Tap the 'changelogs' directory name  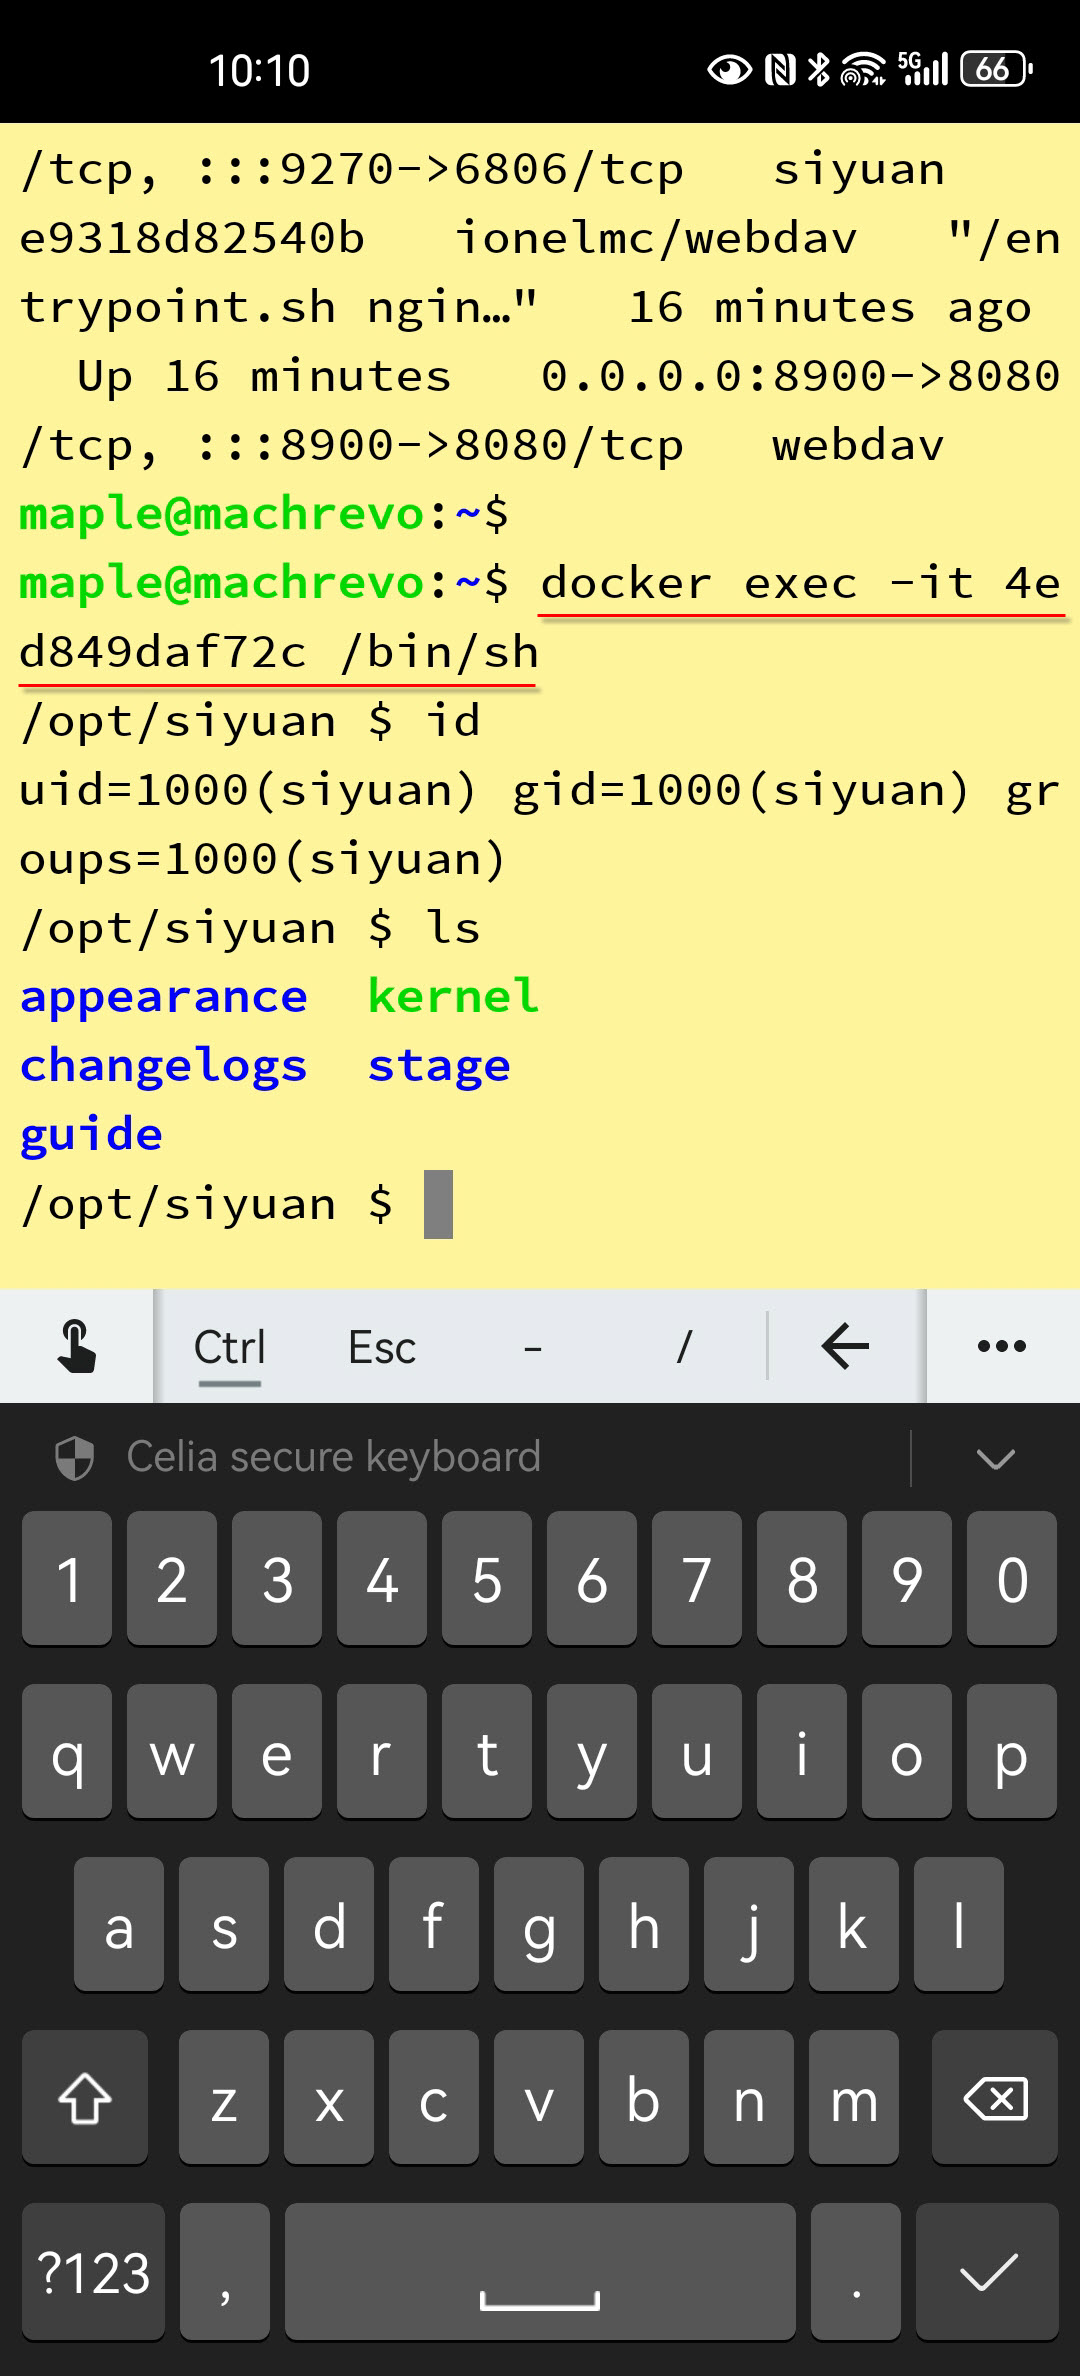[164, 1066]
